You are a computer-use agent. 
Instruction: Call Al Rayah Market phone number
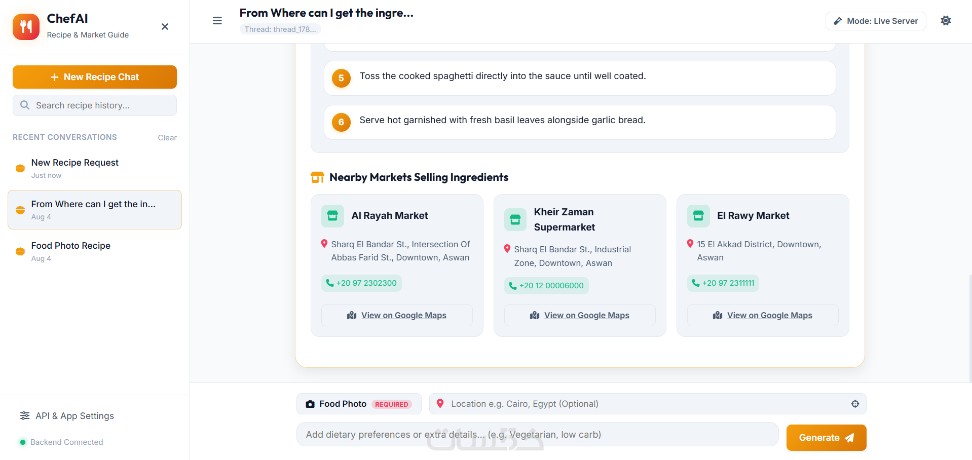[x=361, y=283]
